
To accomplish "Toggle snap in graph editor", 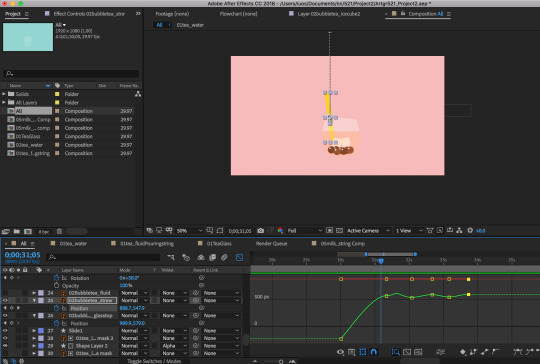I will click(x=374, y=352).
